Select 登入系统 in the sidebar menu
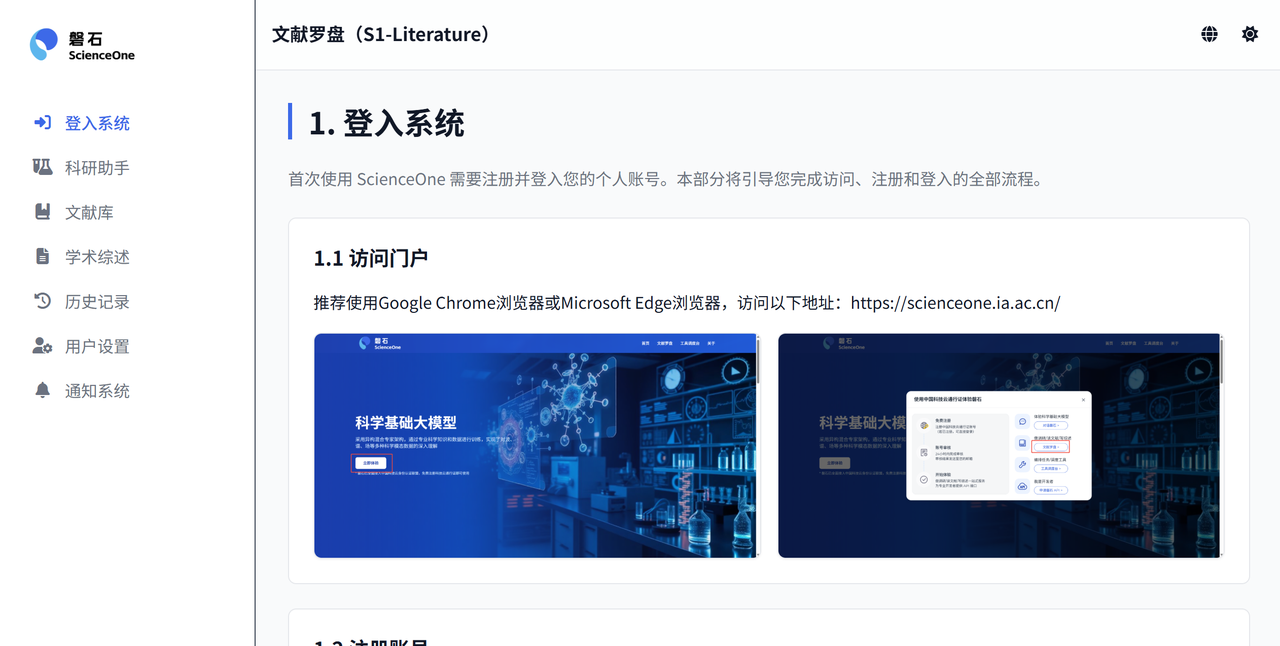 pyautogui.click(x=95, y=122)
